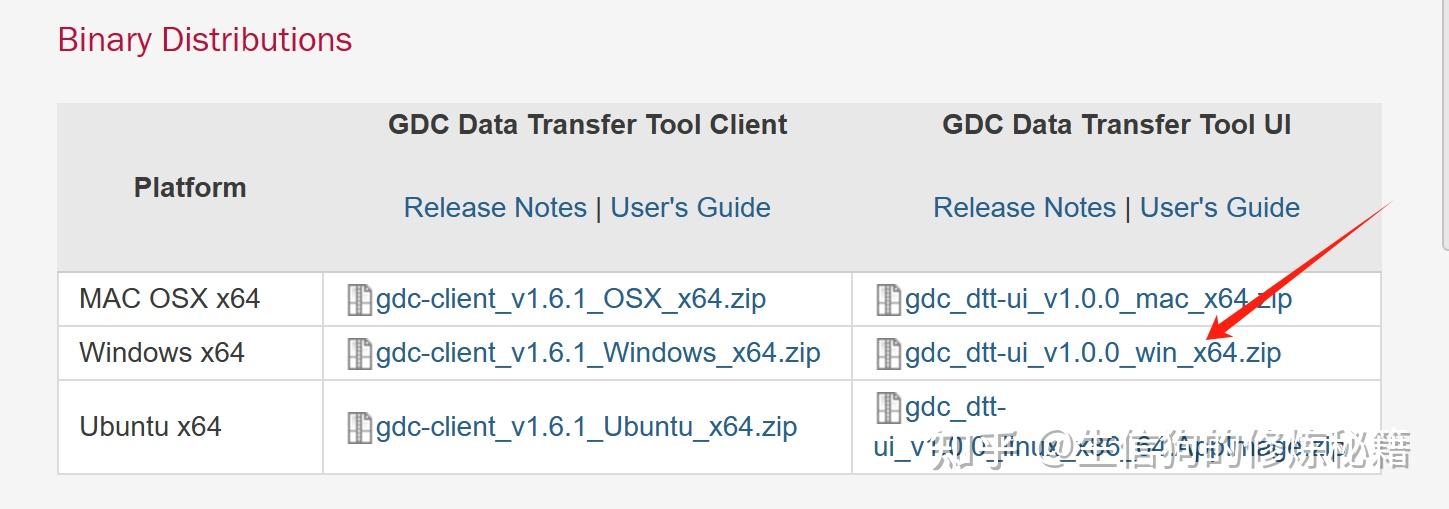Click the GDC Data Transfer Tool UI header
1449x509 pixels.
point(1116,125)
